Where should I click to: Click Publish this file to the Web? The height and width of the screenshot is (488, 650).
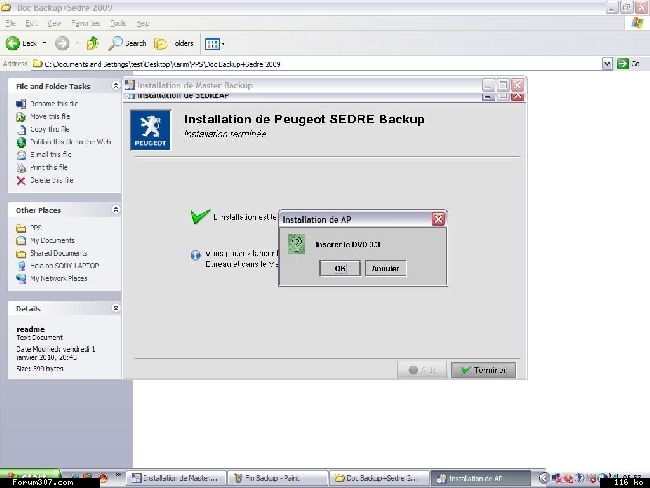pyautogui.click(x=70, y=142)
